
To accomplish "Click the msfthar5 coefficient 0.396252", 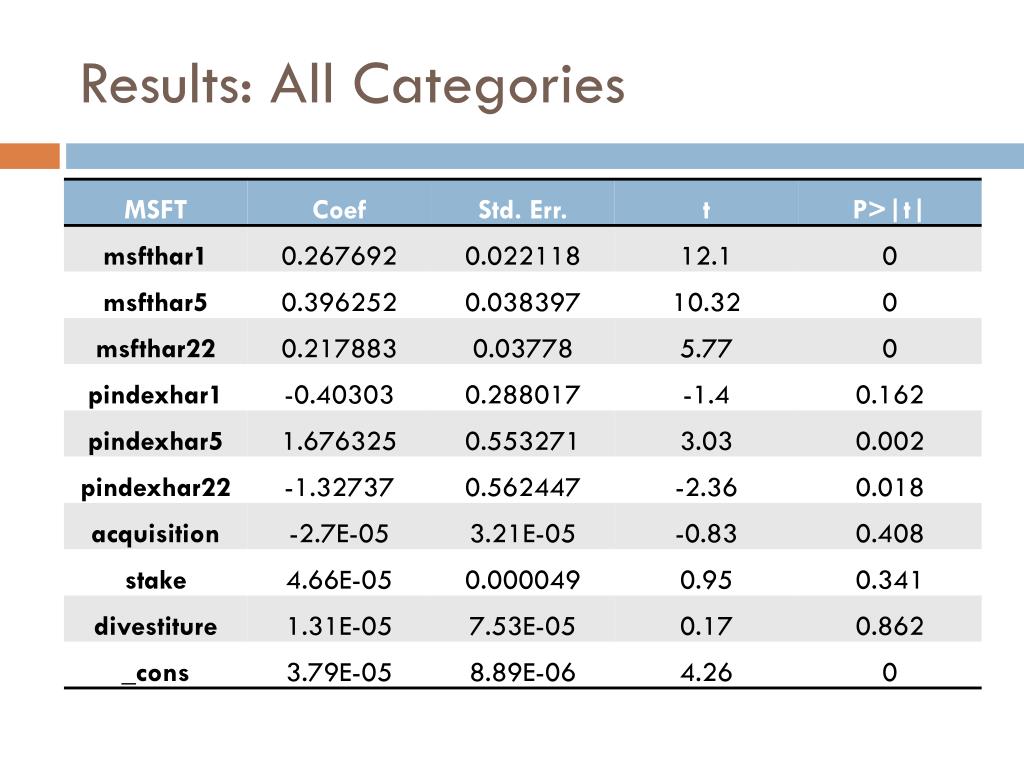I will [339, 302].
